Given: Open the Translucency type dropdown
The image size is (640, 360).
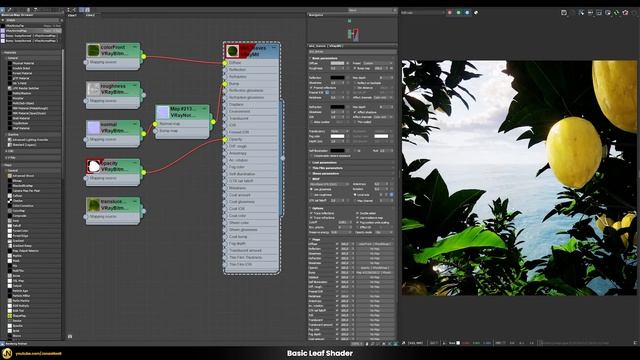Looking at the screenshot, I should point(339,131).
